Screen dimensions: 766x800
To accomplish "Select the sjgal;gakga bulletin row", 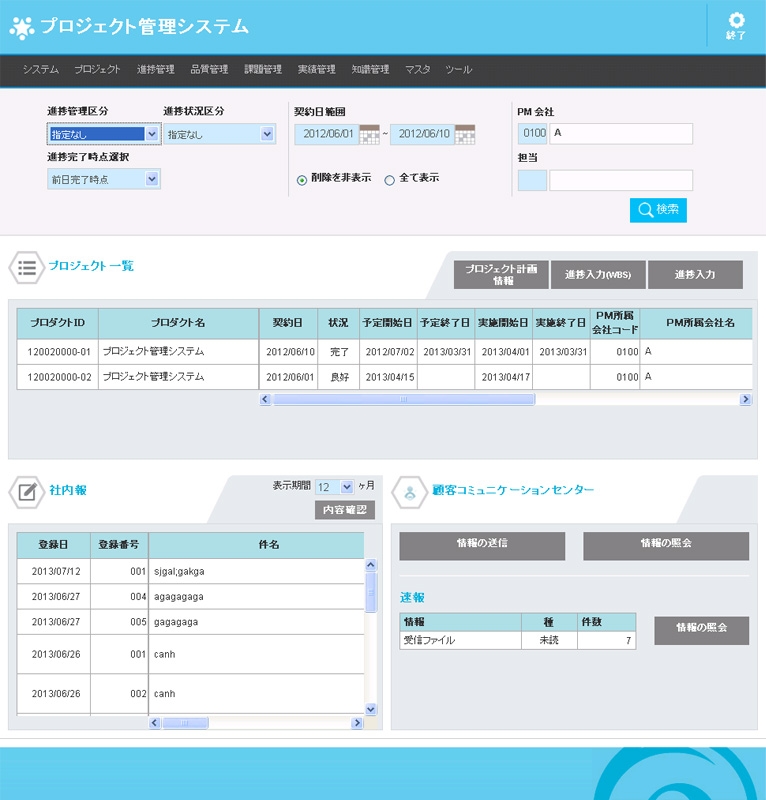I will [191, 572].
